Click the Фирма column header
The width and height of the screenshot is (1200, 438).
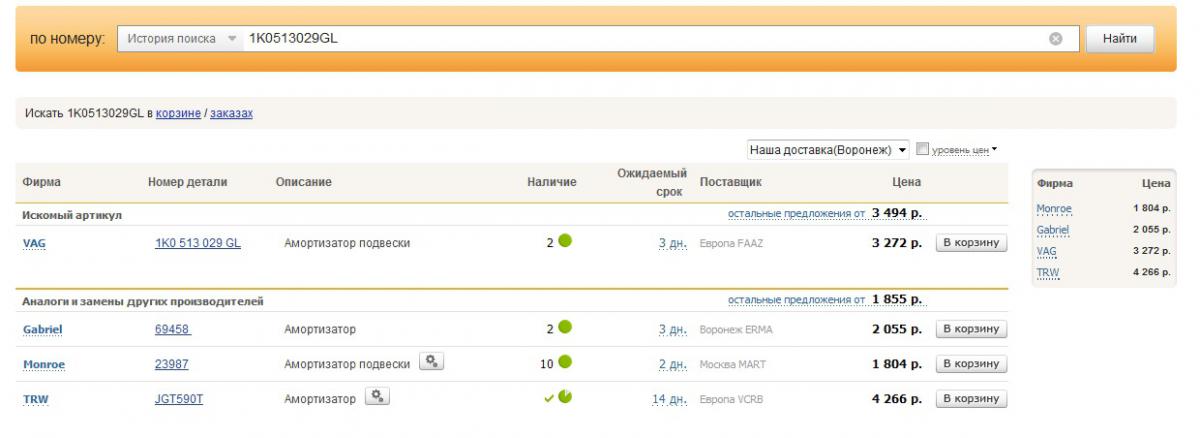point(42,182)
